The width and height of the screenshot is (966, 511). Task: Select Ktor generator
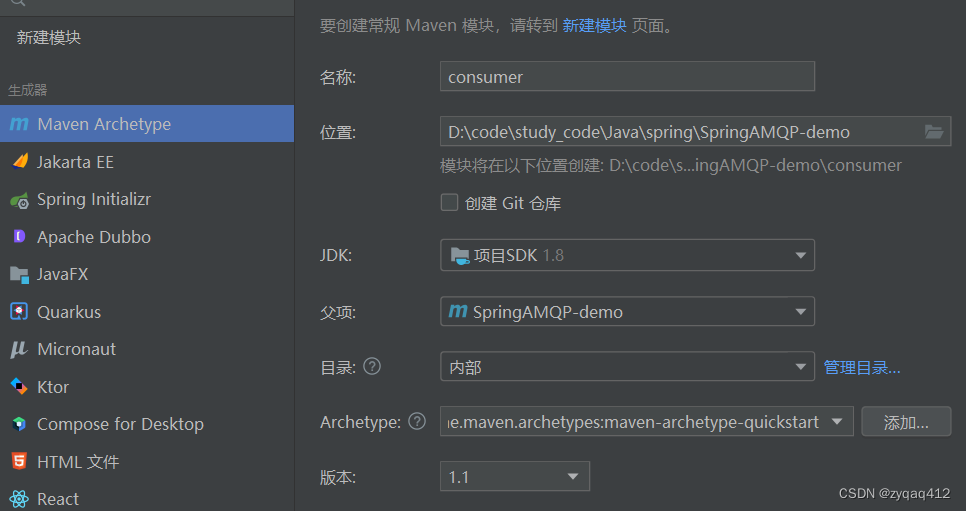coord(147,386)
